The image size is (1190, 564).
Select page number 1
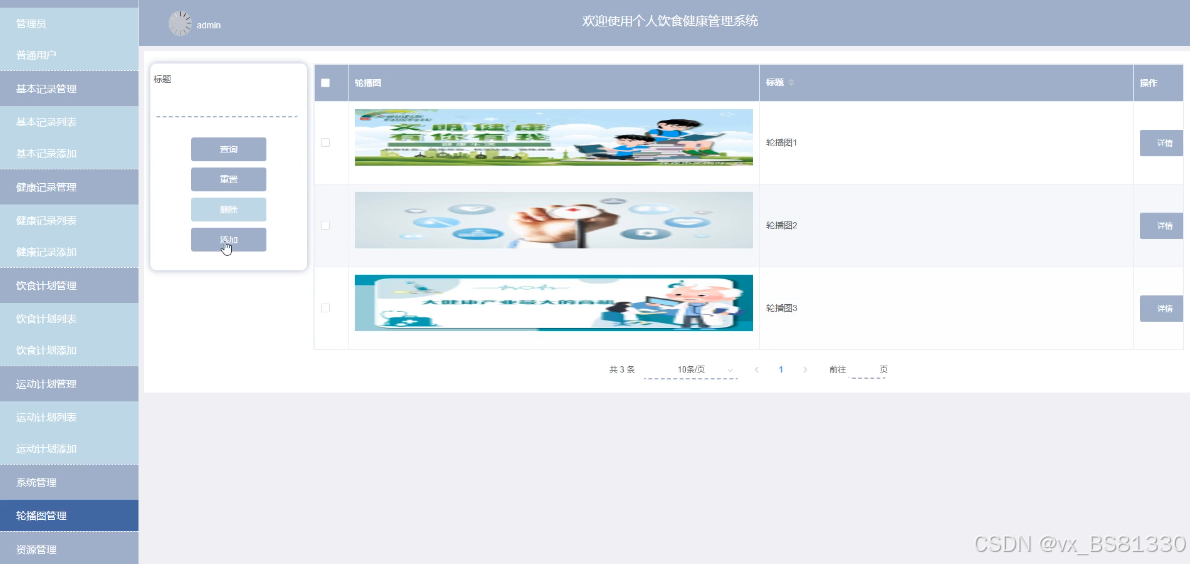click(x=781, y=370)
